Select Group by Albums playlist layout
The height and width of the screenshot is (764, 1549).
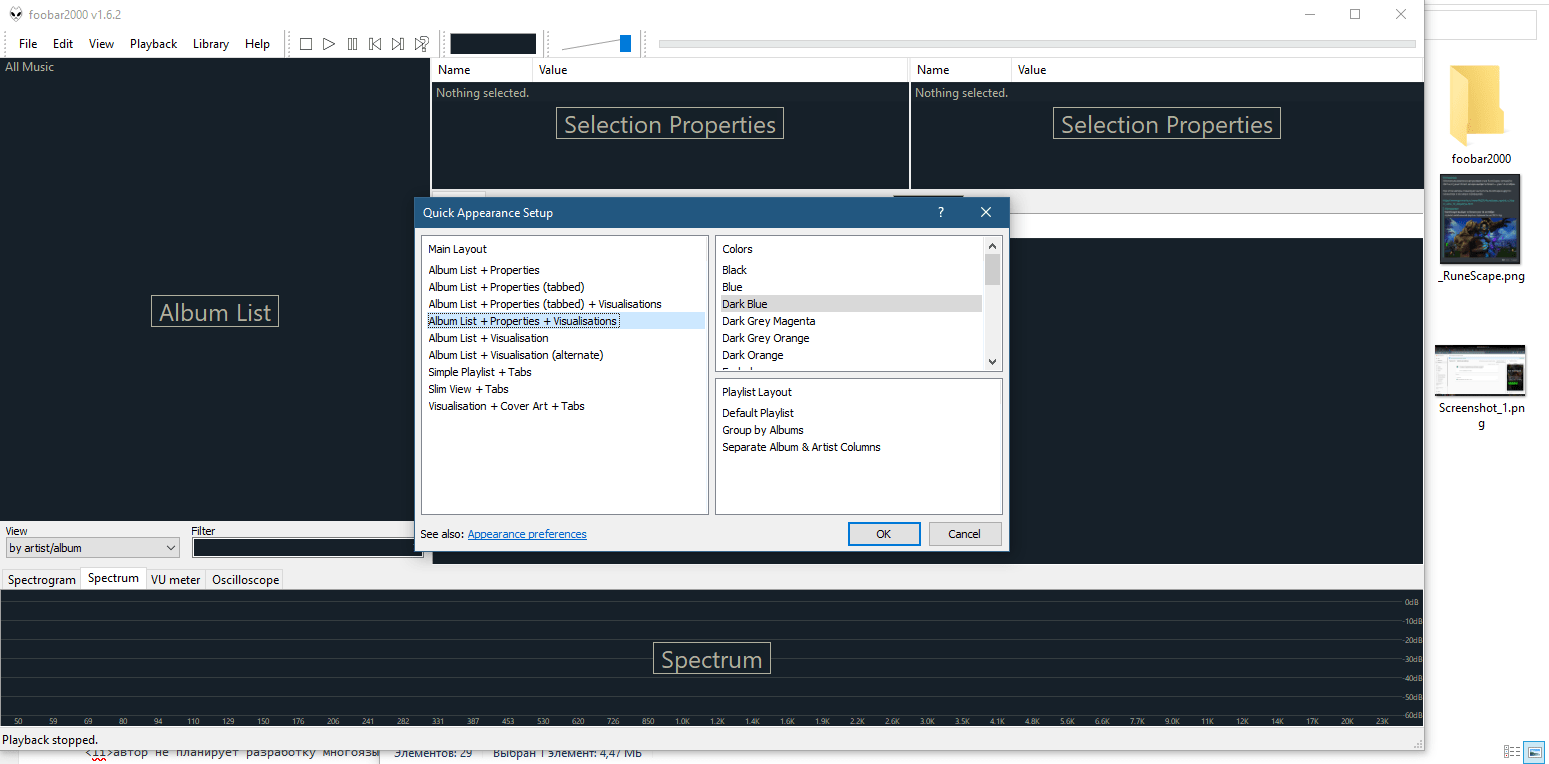tap(763, 430)
